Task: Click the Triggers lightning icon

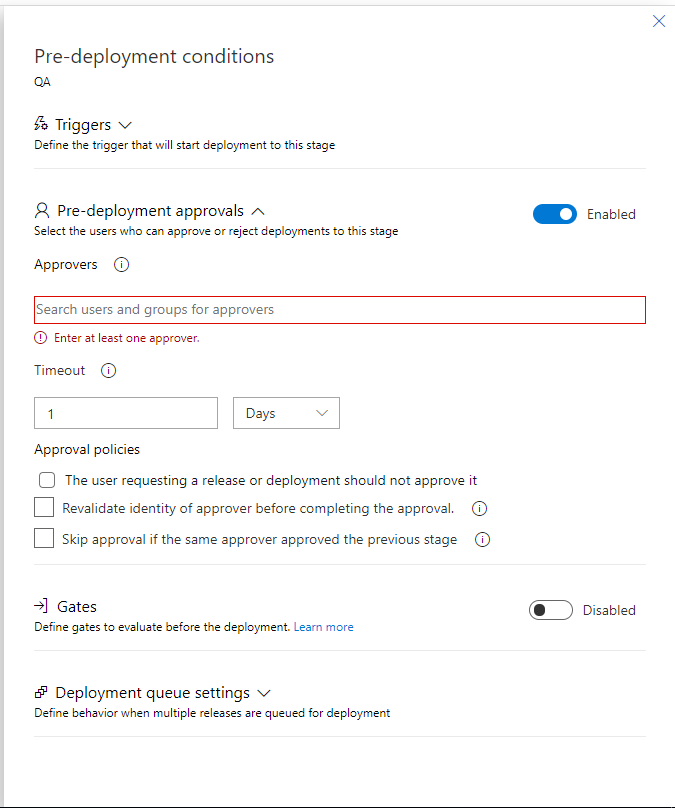Action: (x=41, y=125)
